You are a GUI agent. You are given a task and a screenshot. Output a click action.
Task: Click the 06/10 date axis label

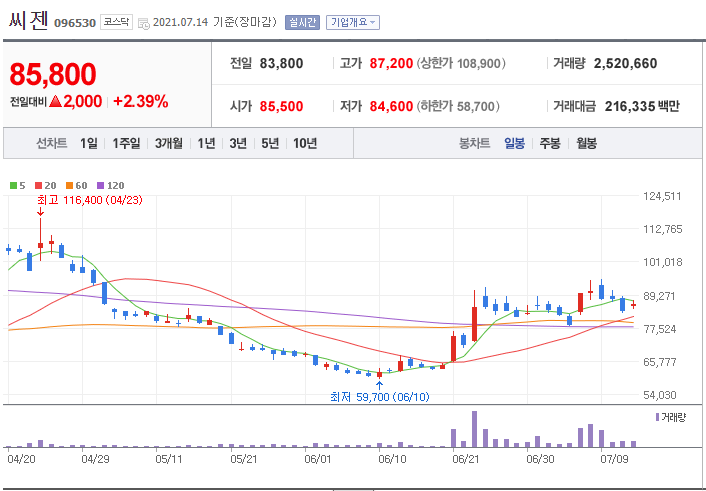coord(392,459)
